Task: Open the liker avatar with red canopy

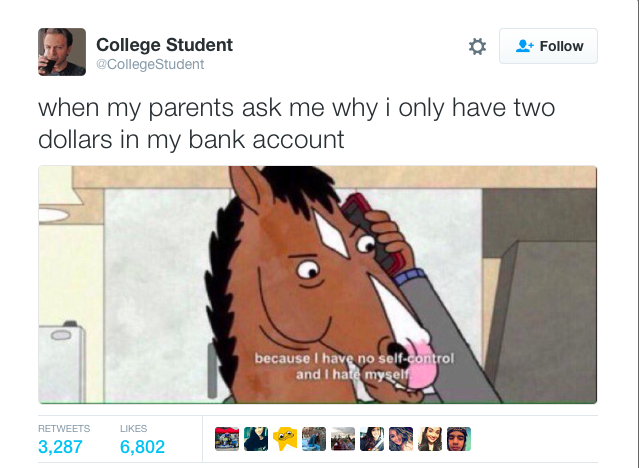Action: pos(227,439)
